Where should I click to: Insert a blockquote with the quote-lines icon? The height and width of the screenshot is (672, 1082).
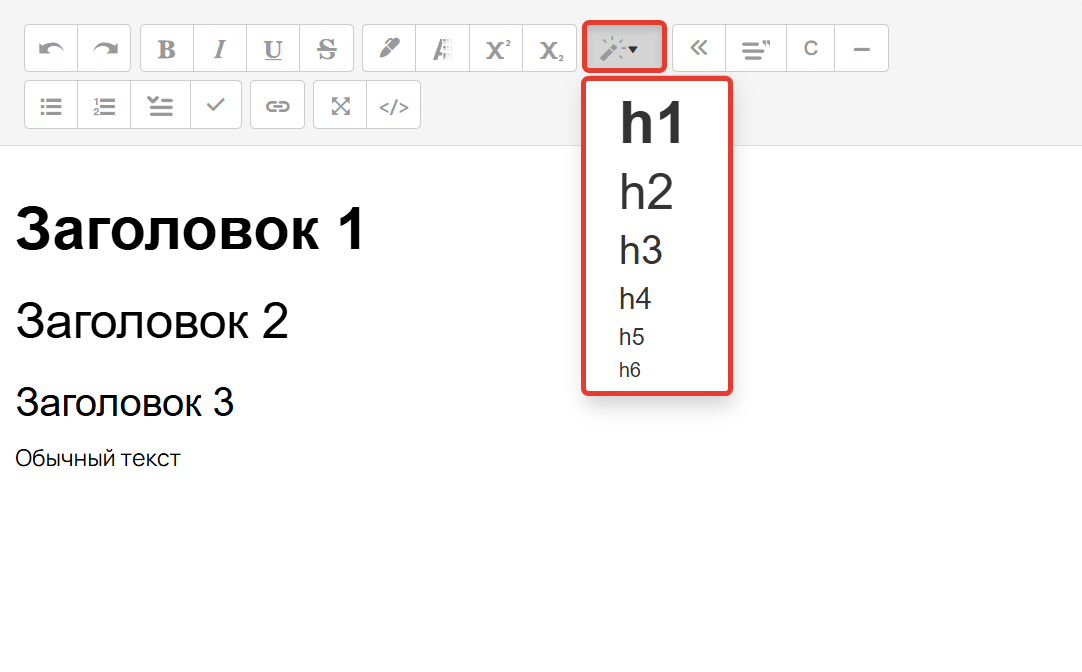click(756, 48)
